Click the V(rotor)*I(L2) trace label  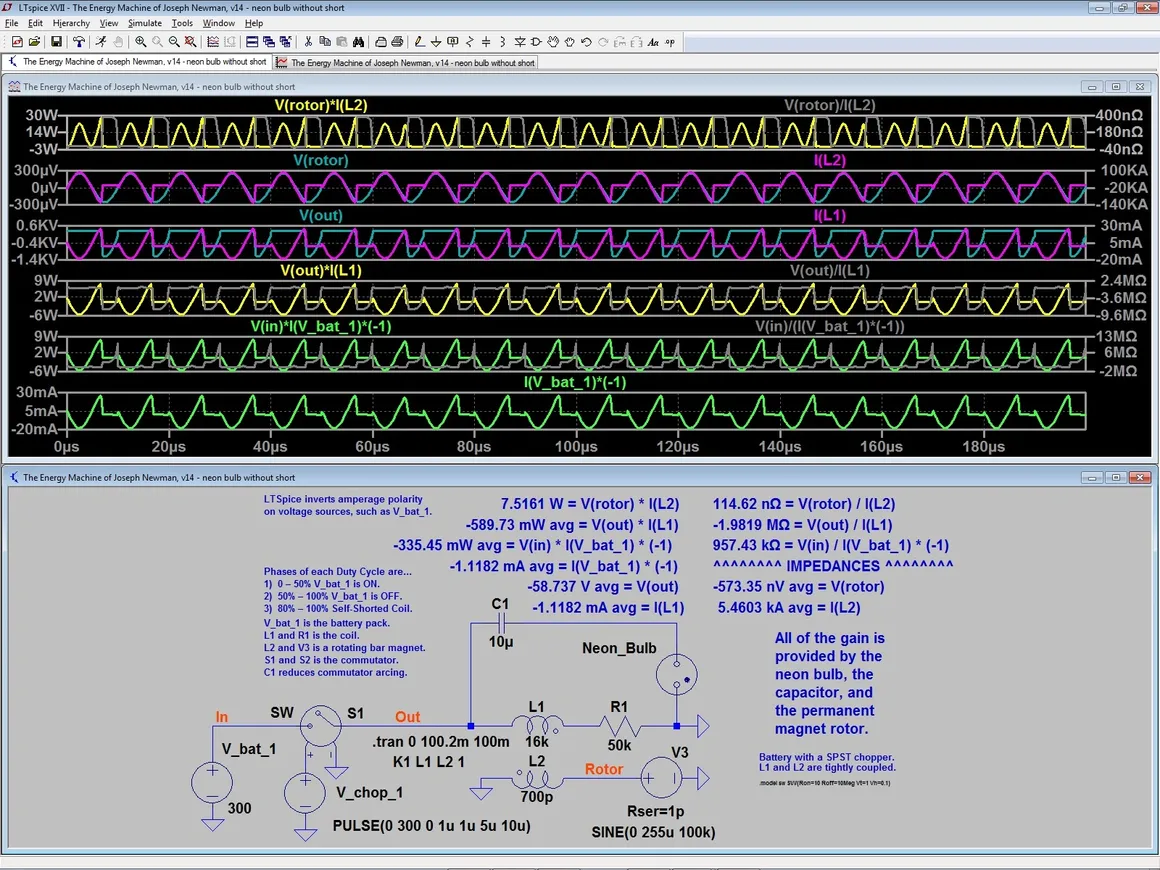point(321,105)
